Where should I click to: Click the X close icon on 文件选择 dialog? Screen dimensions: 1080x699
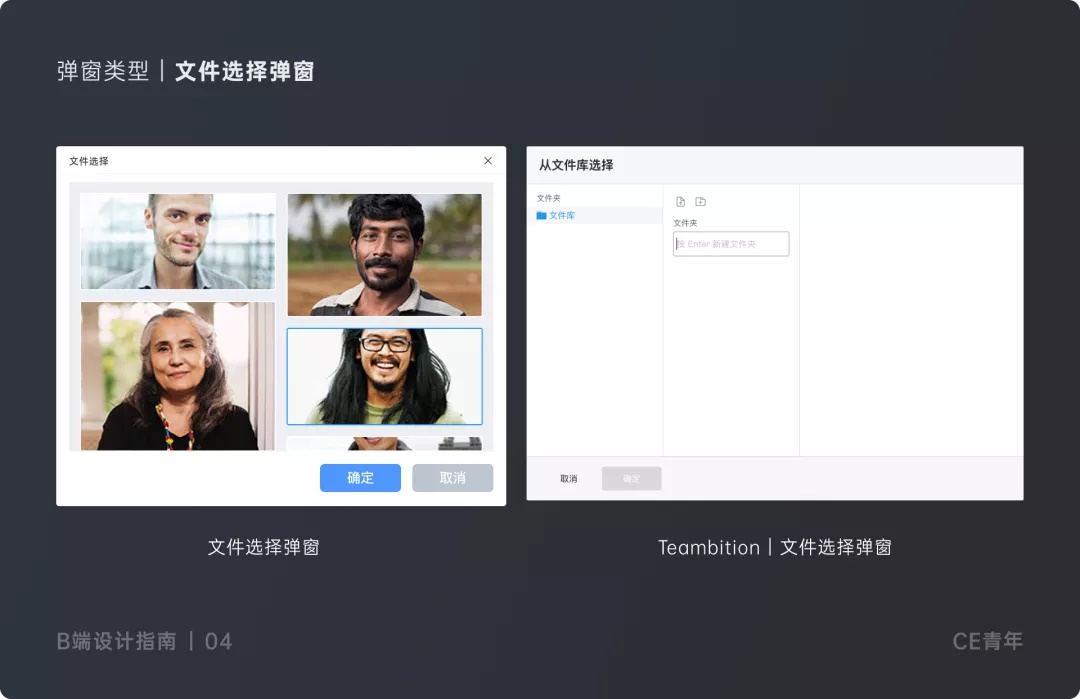487,160
